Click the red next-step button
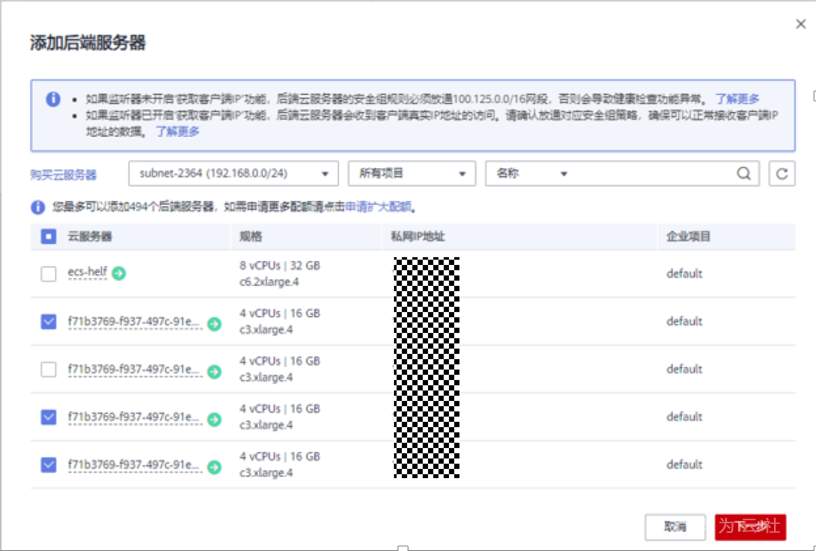816x551 pixels. 750,527
